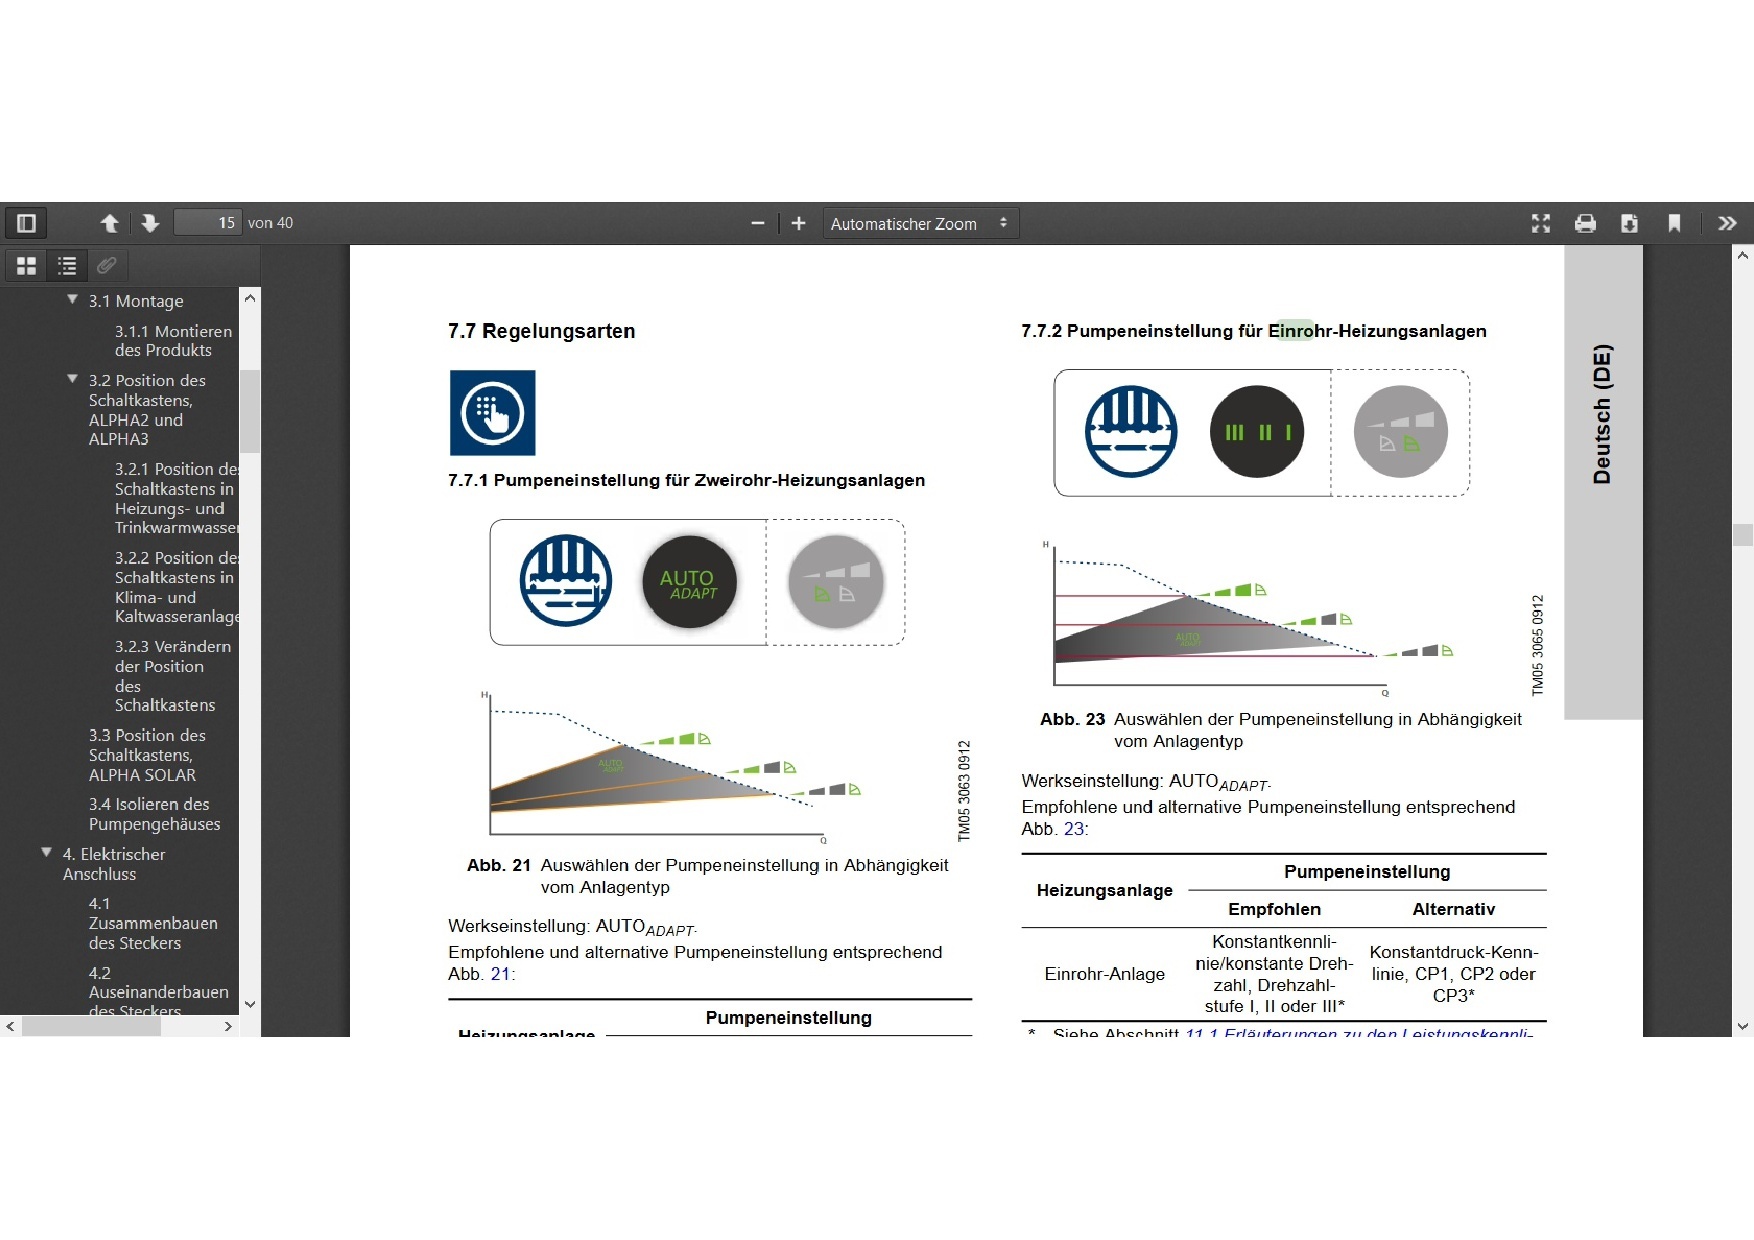This screenshot has height=1240, width=1754.
Task: Show thumbnails view in sidebar
Action: tap(27, 265)
